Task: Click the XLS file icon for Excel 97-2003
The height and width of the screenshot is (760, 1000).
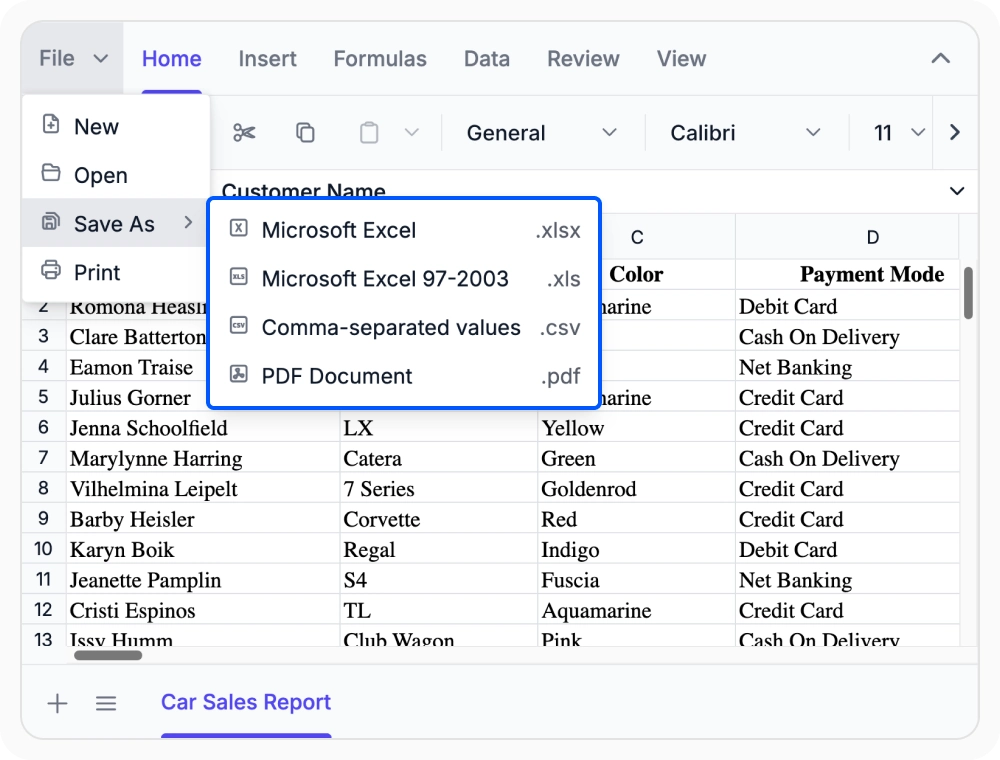Action: click(x=239, y=276)
